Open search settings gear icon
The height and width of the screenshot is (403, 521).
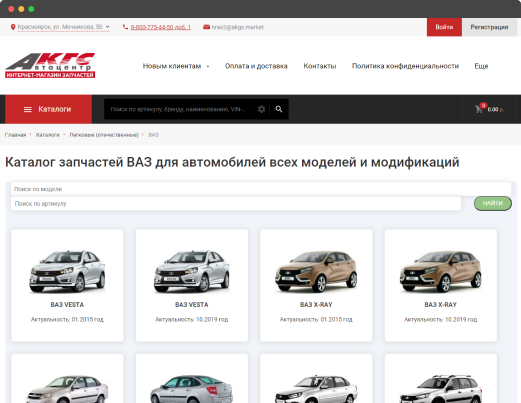tap(262, 109)
